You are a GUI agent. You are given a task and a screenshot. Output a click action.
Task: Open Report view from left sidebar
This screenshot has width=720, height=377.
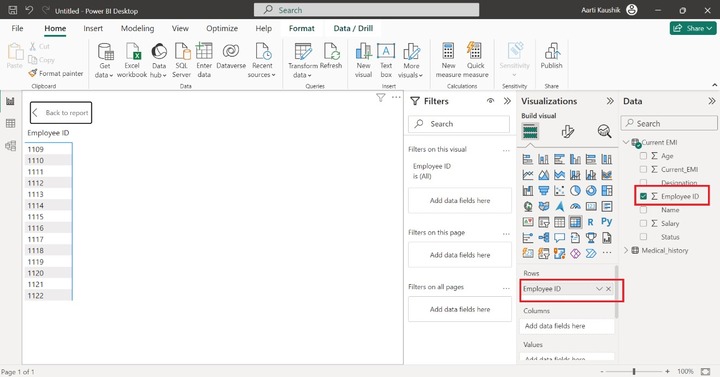(10, 101)
